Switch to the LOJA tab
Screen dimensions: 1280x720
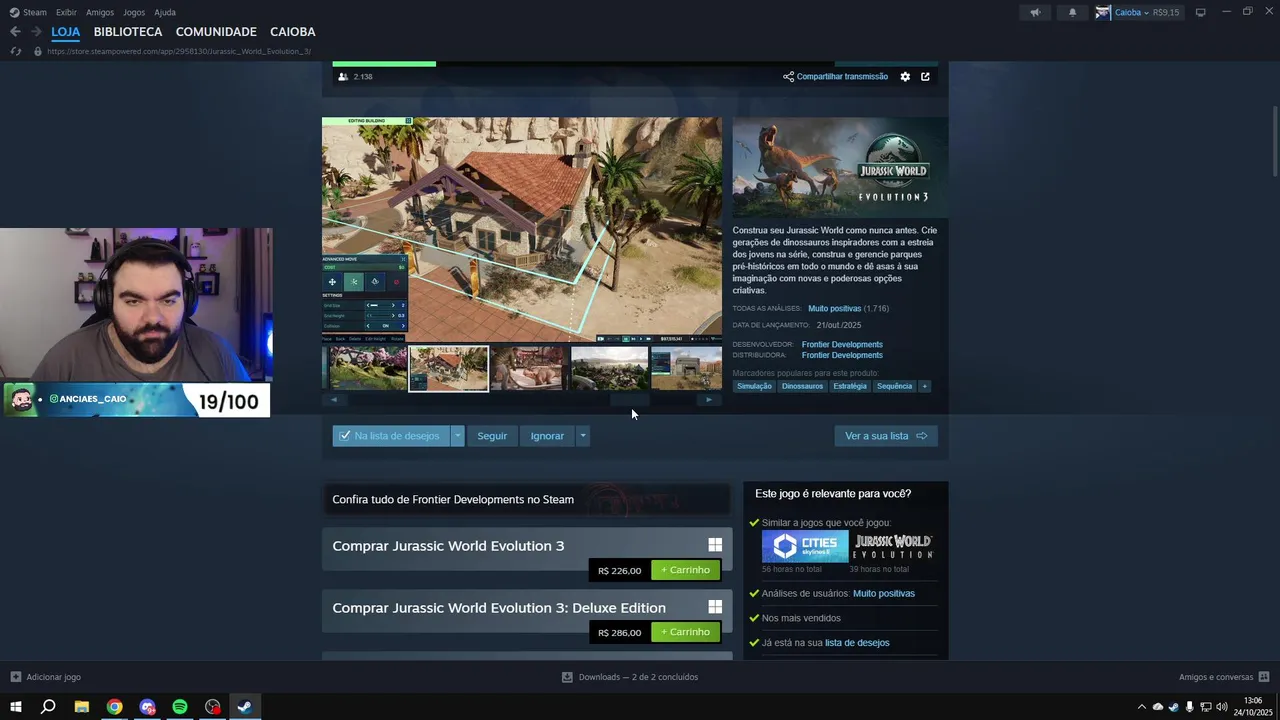pos(66,32)
